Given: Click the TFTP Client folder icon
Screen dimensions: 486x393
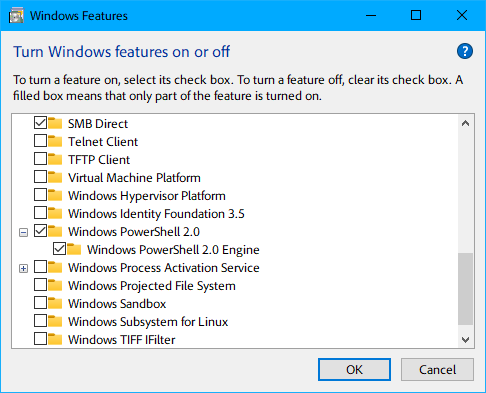Looking at the screenshot, I should click(x=55, y=159).
